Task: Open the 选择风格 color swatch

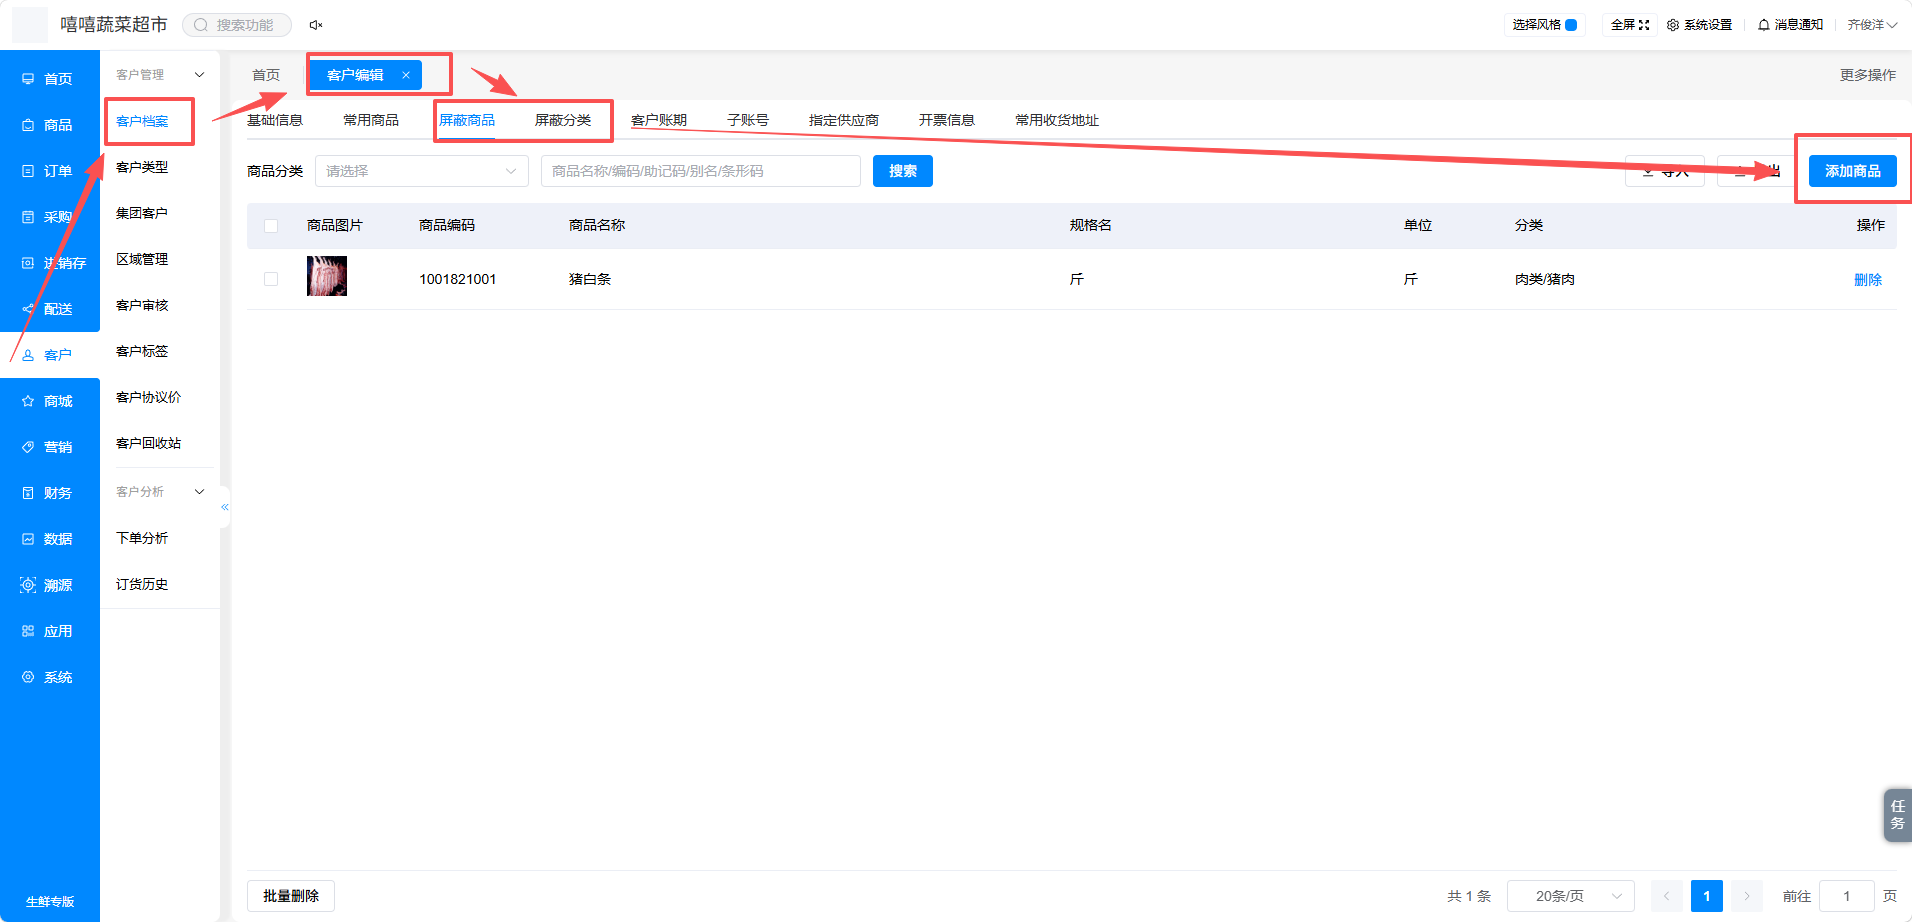Action: point(1571,25)
